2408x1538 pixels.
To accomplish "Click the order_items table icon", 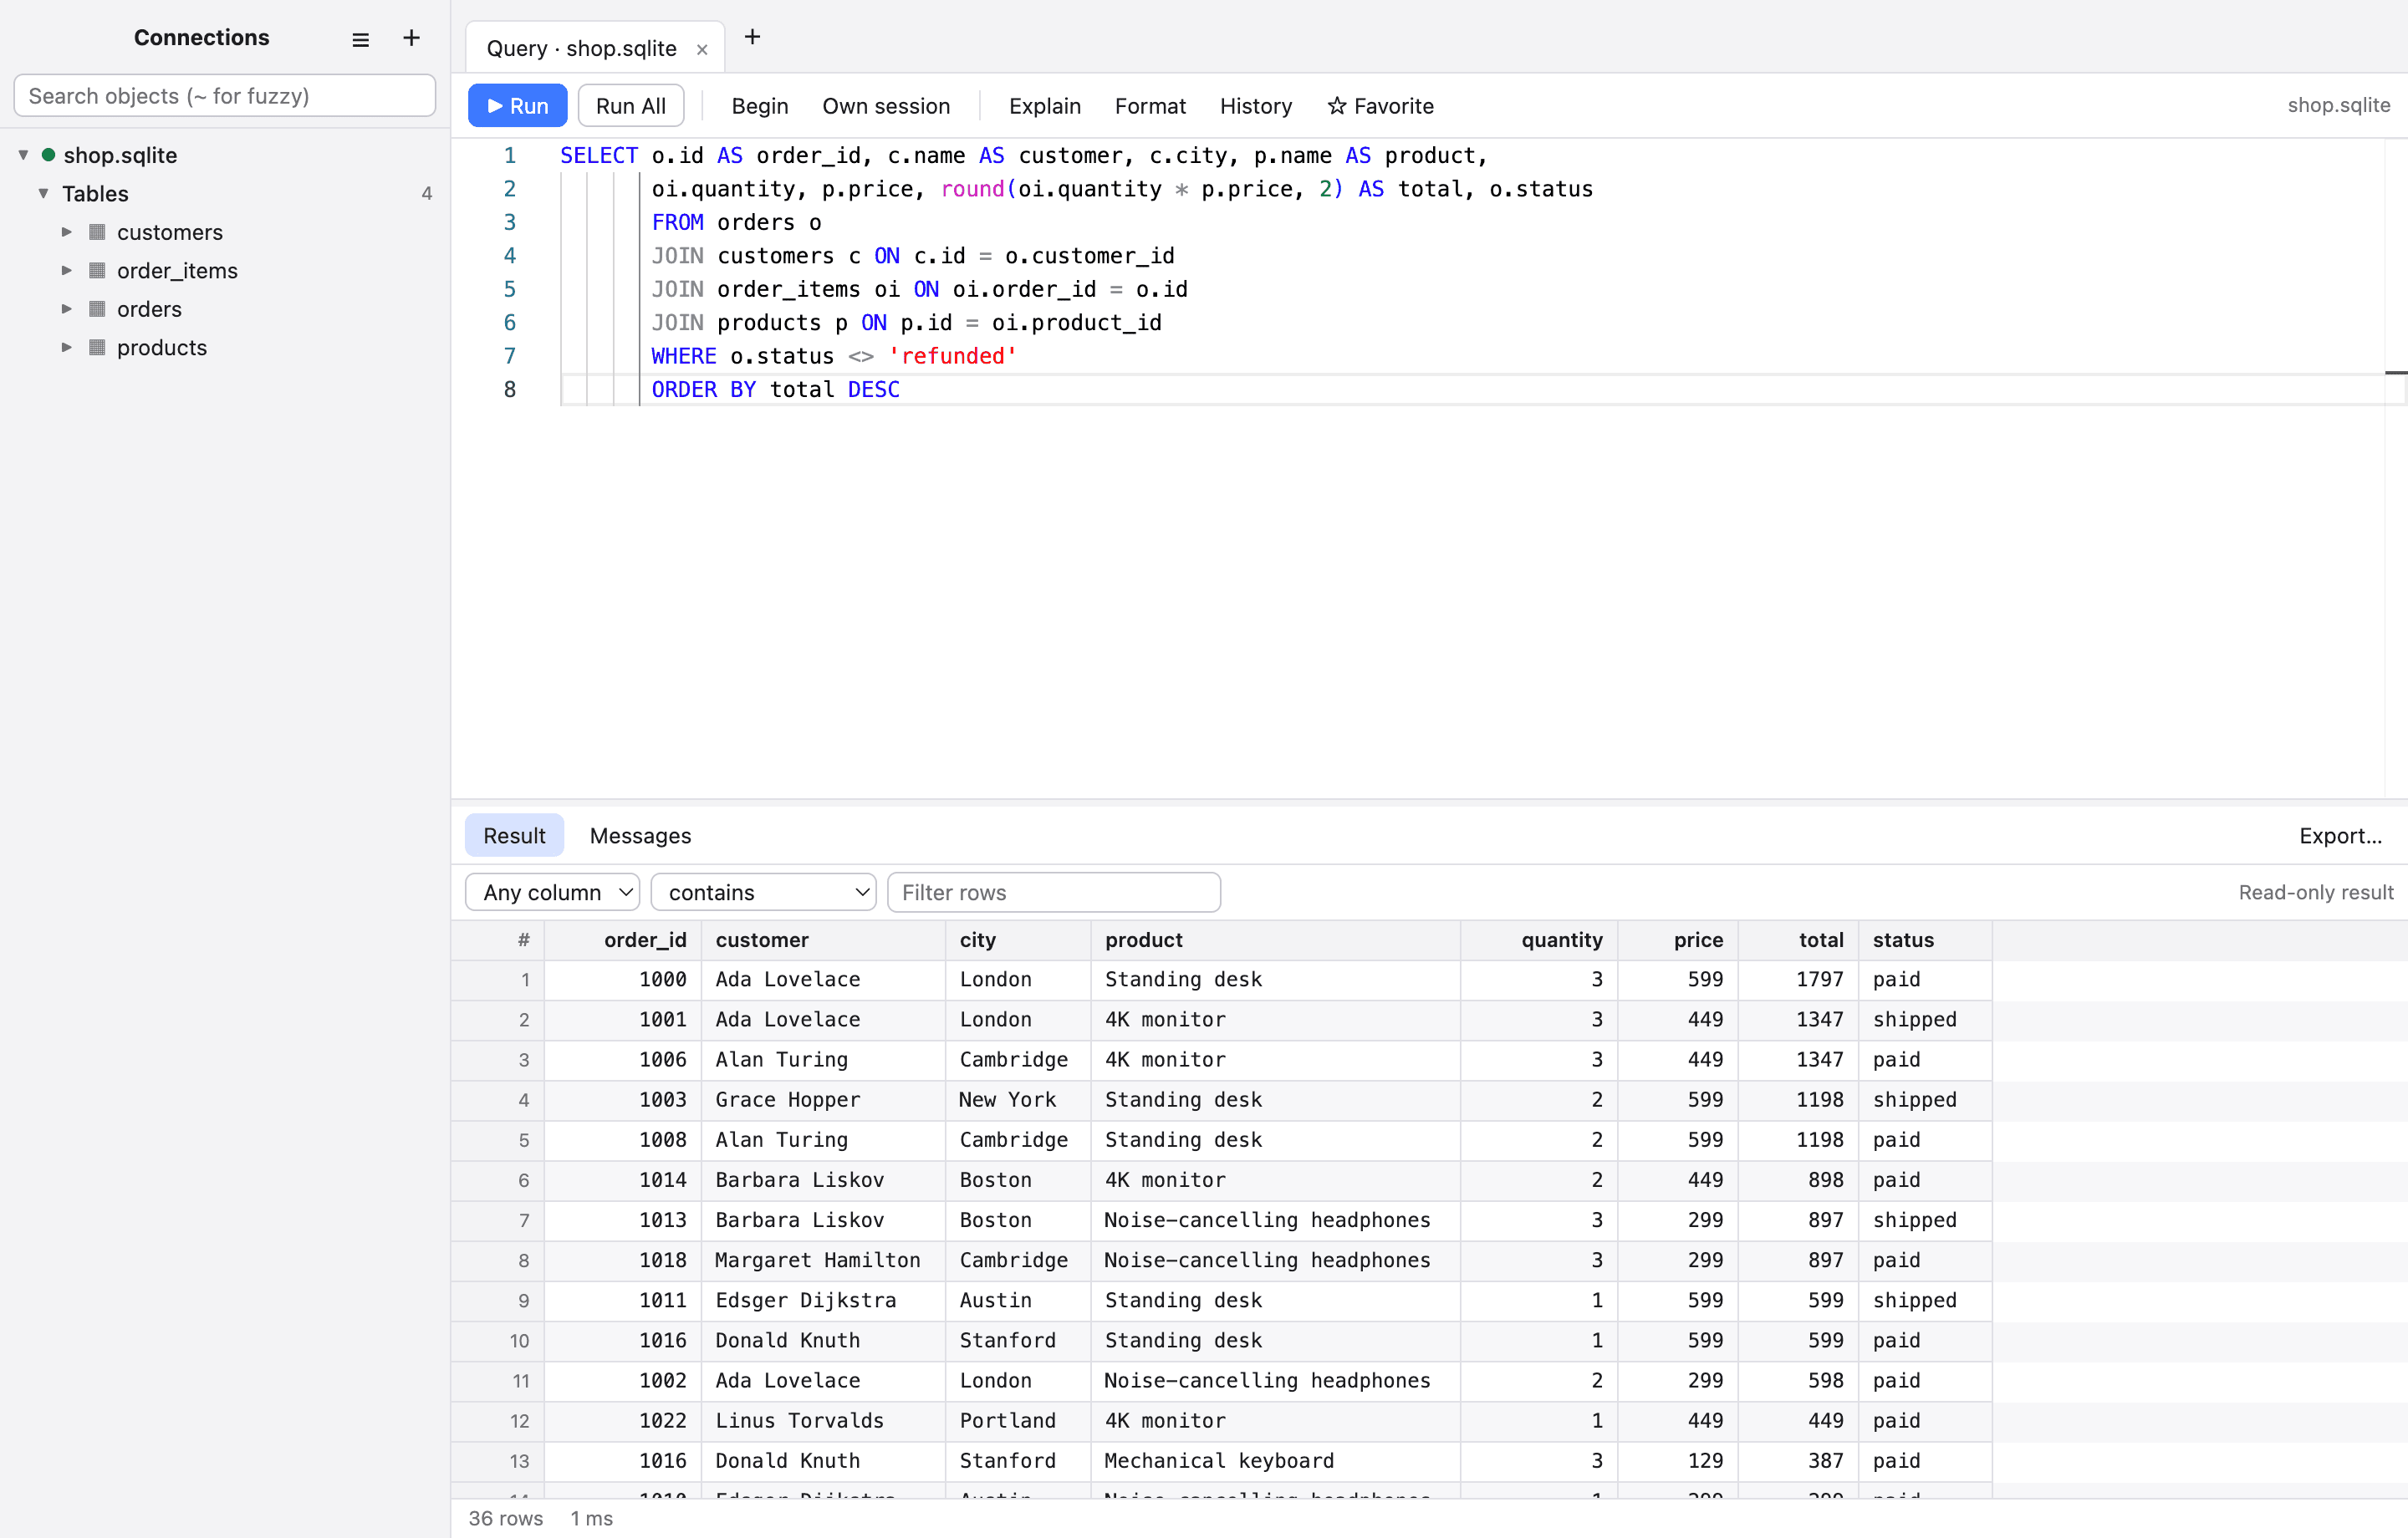I will coord(97,270).
